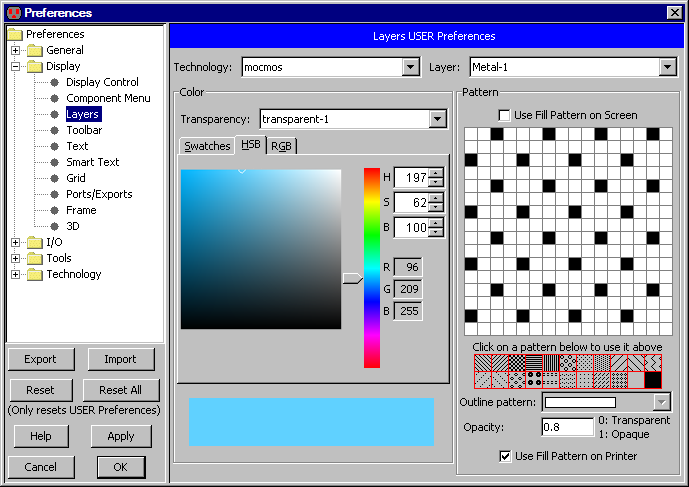Pick the diamond grid fill pattern
This screenshot has height=487, width=689.
(x=619, y=380)
